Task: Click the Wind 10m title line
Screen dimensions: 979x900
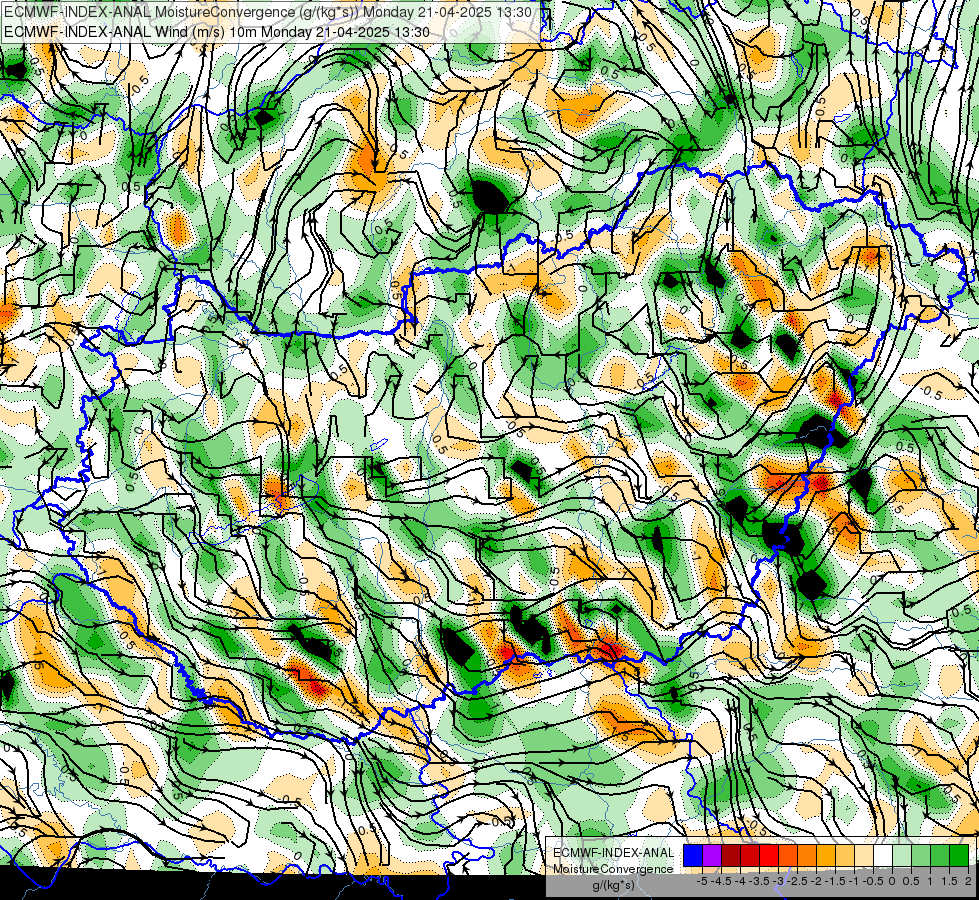Action: click(x=217, y=32)
